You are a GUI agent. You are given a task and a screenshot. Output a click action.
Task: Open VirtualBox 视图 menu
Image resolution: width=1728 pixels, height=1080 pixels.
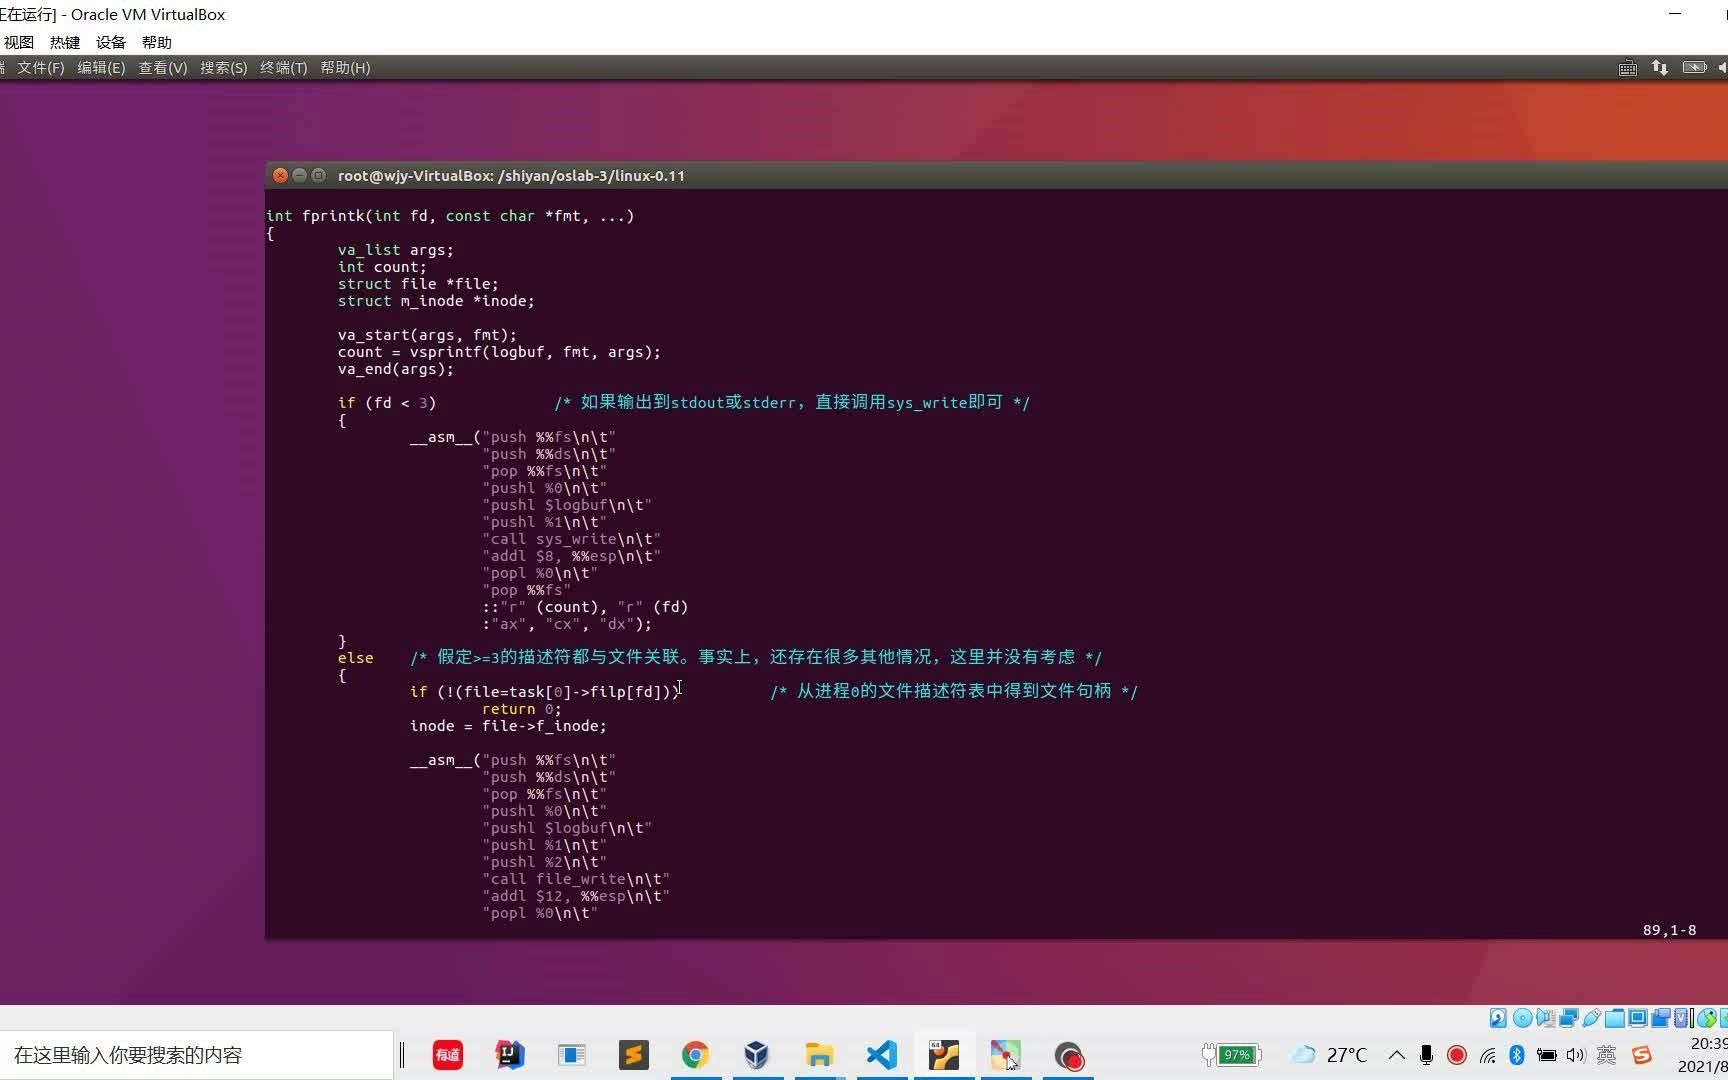click(19, 42)
